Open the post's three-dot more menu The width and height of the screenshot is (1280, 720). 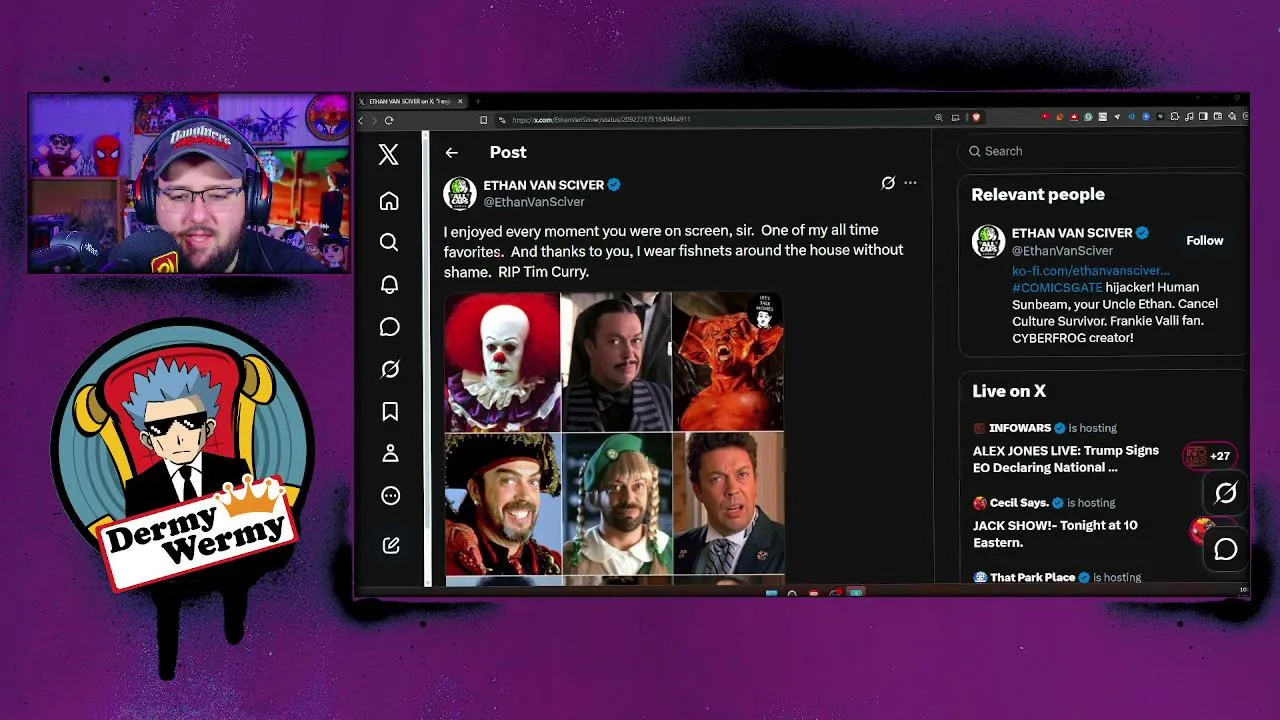tap(910, 183)
